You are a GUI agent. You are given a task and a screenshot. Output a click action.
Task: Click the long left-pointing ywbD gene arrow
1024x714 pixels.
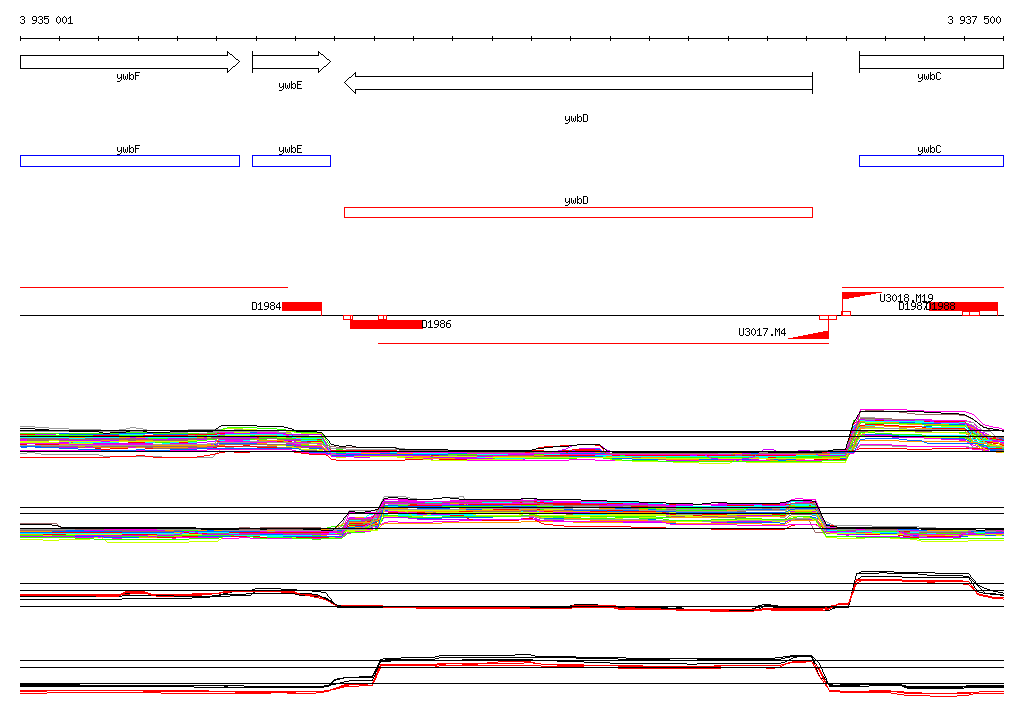coord(578,83)
